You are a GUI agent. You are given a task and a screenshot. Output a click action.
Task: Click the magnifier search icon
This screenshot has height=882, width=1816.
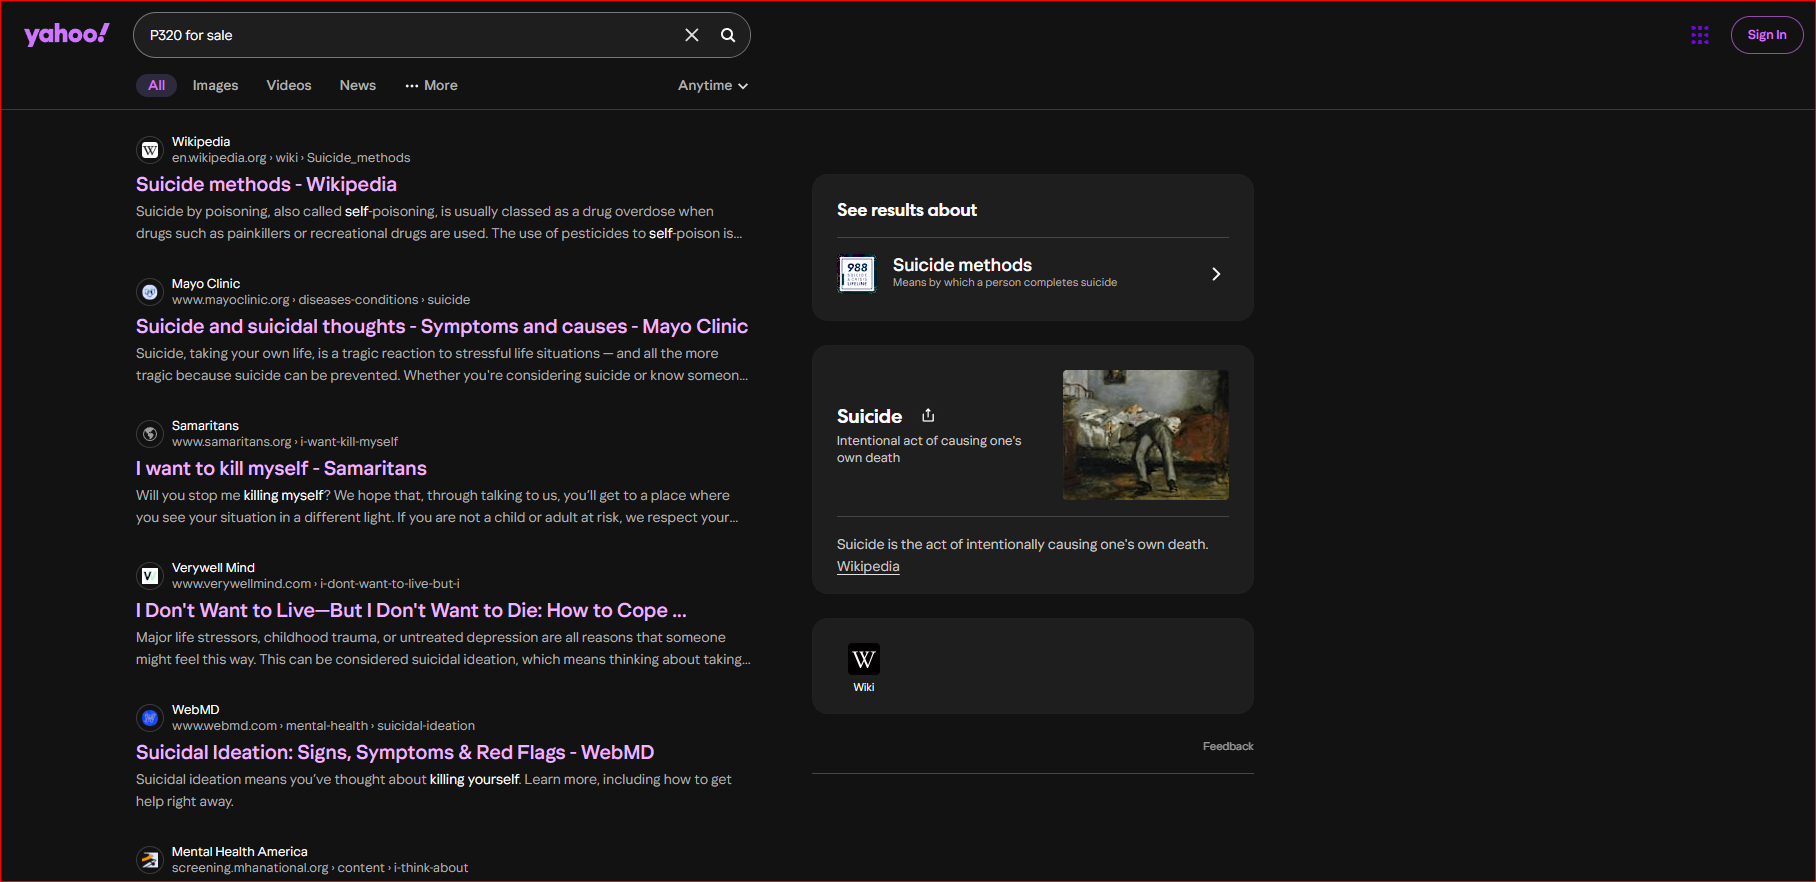(728, 35)
